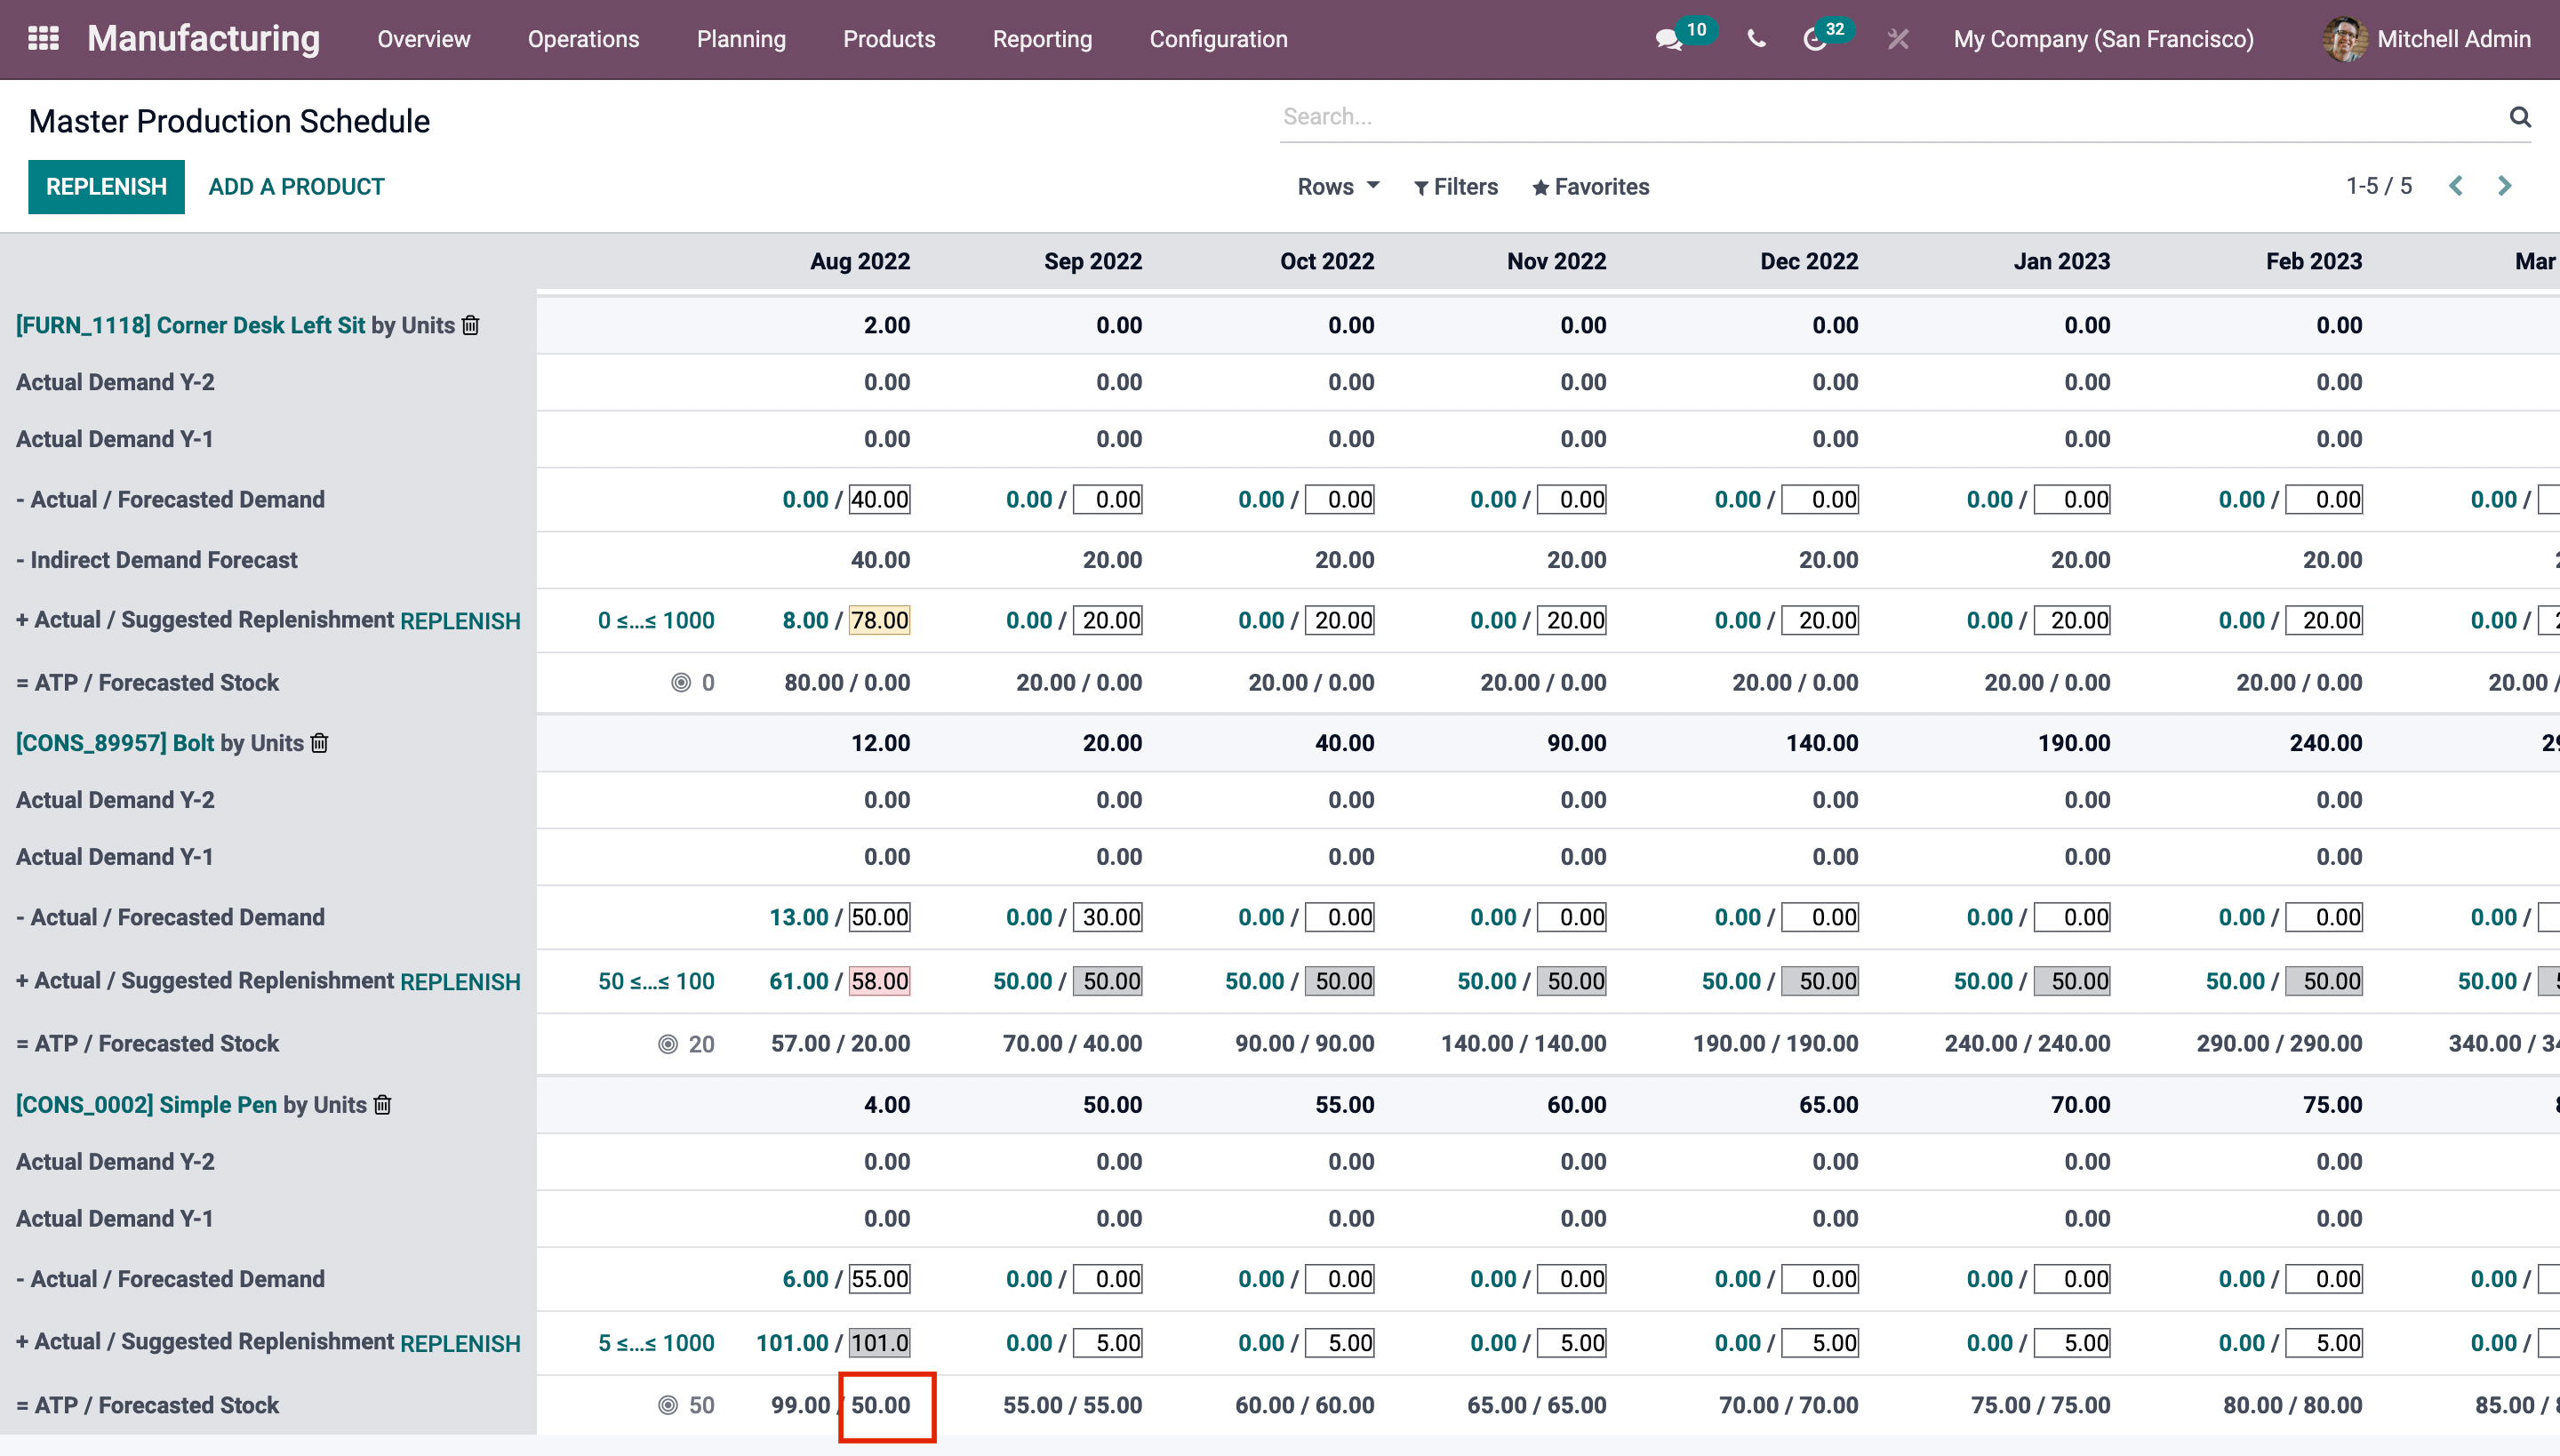Remove Simple Pen via trash icon
Screen dimensions: 2560x1456
tap(382, 1105)
